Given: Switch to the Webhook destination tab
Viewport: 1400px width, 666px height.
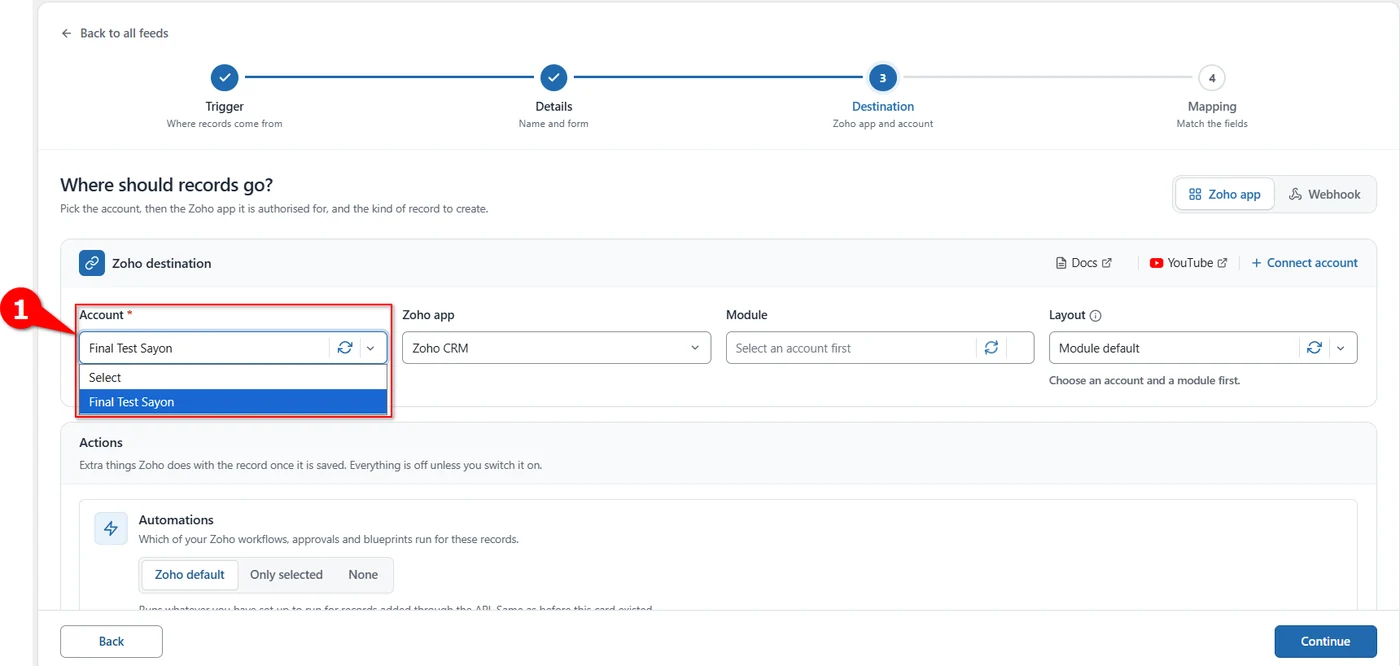Looking at the screenshot, I should (1325, 194).
